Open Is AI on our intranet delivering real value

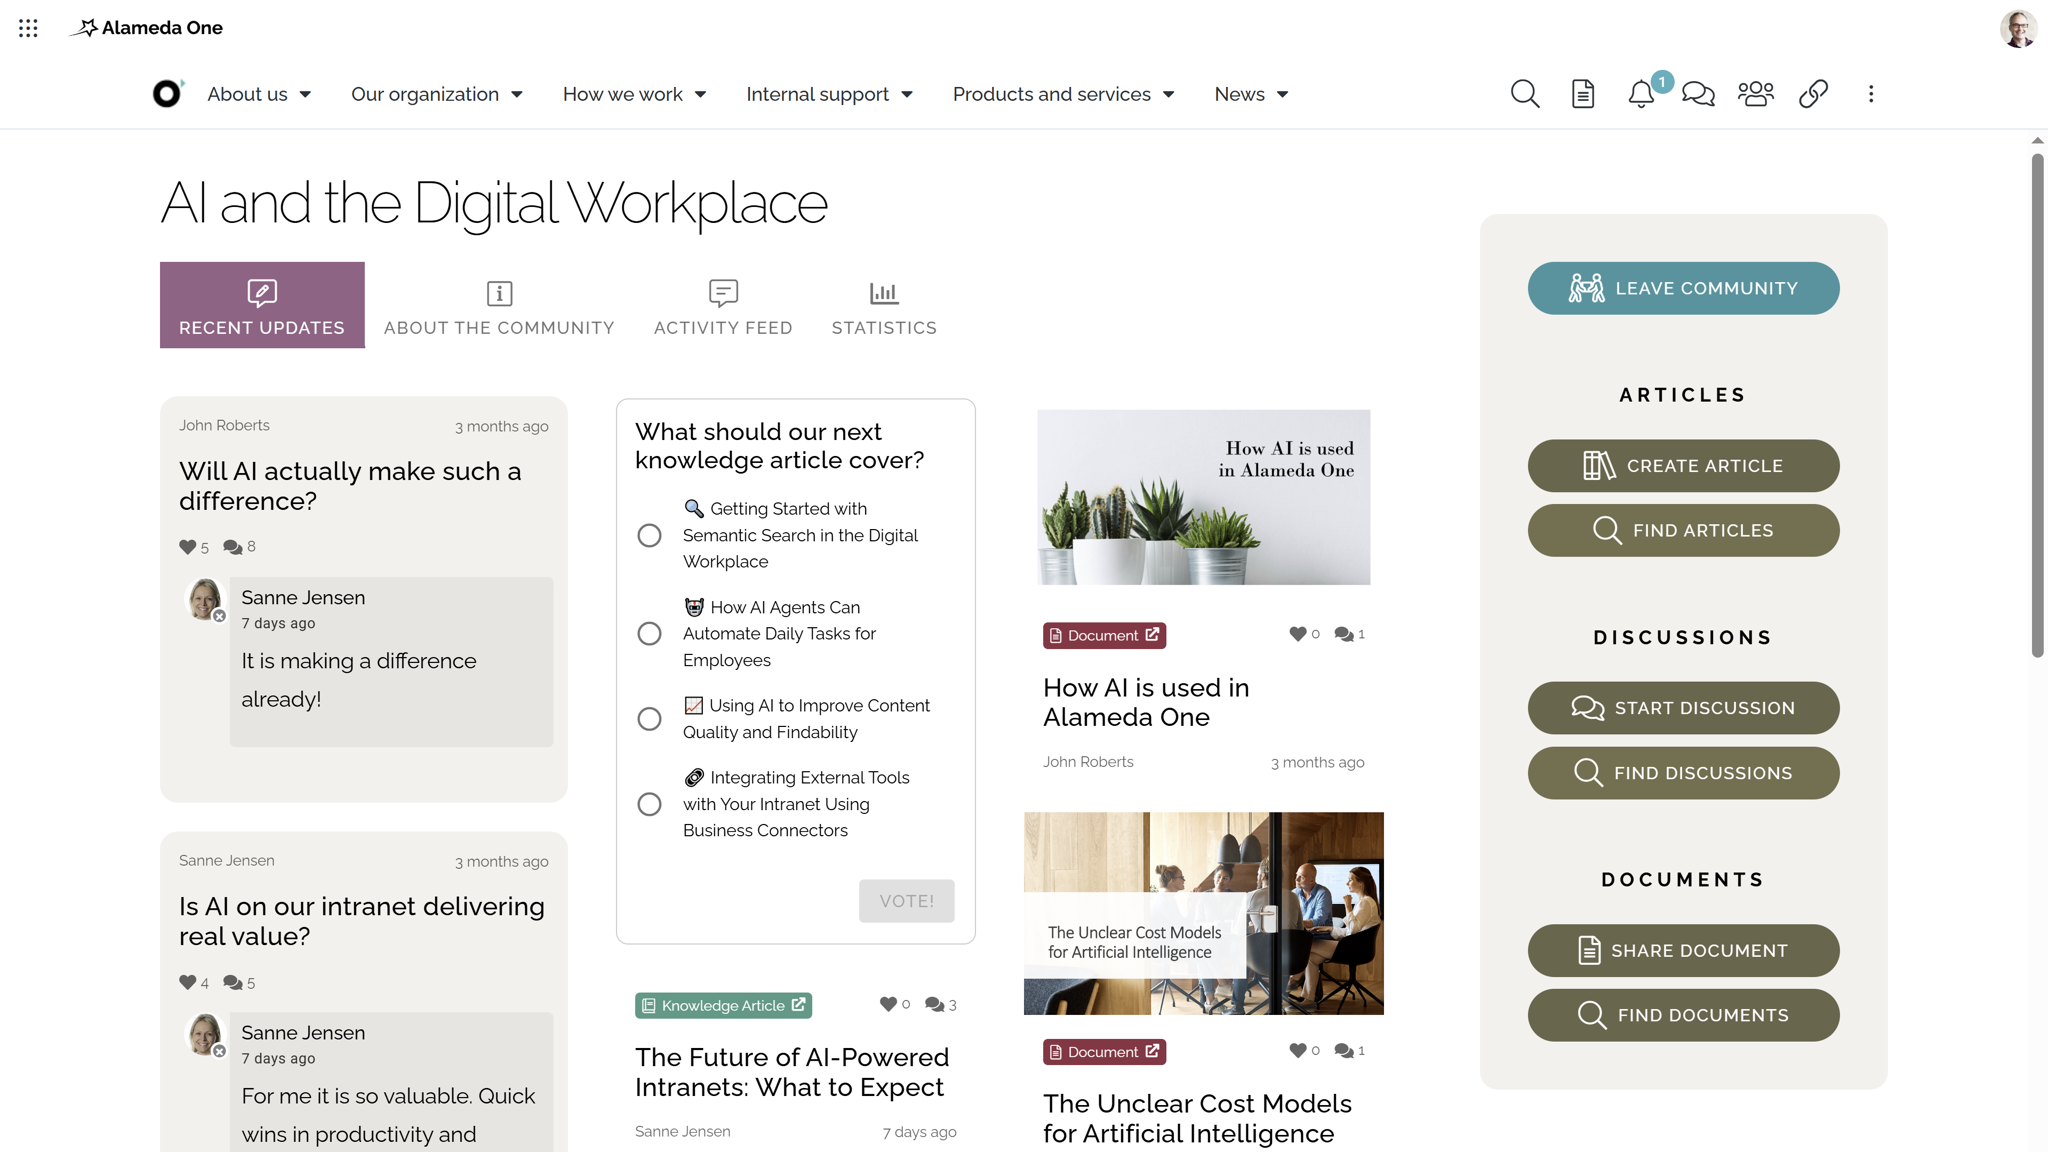(x=362, y=921)
